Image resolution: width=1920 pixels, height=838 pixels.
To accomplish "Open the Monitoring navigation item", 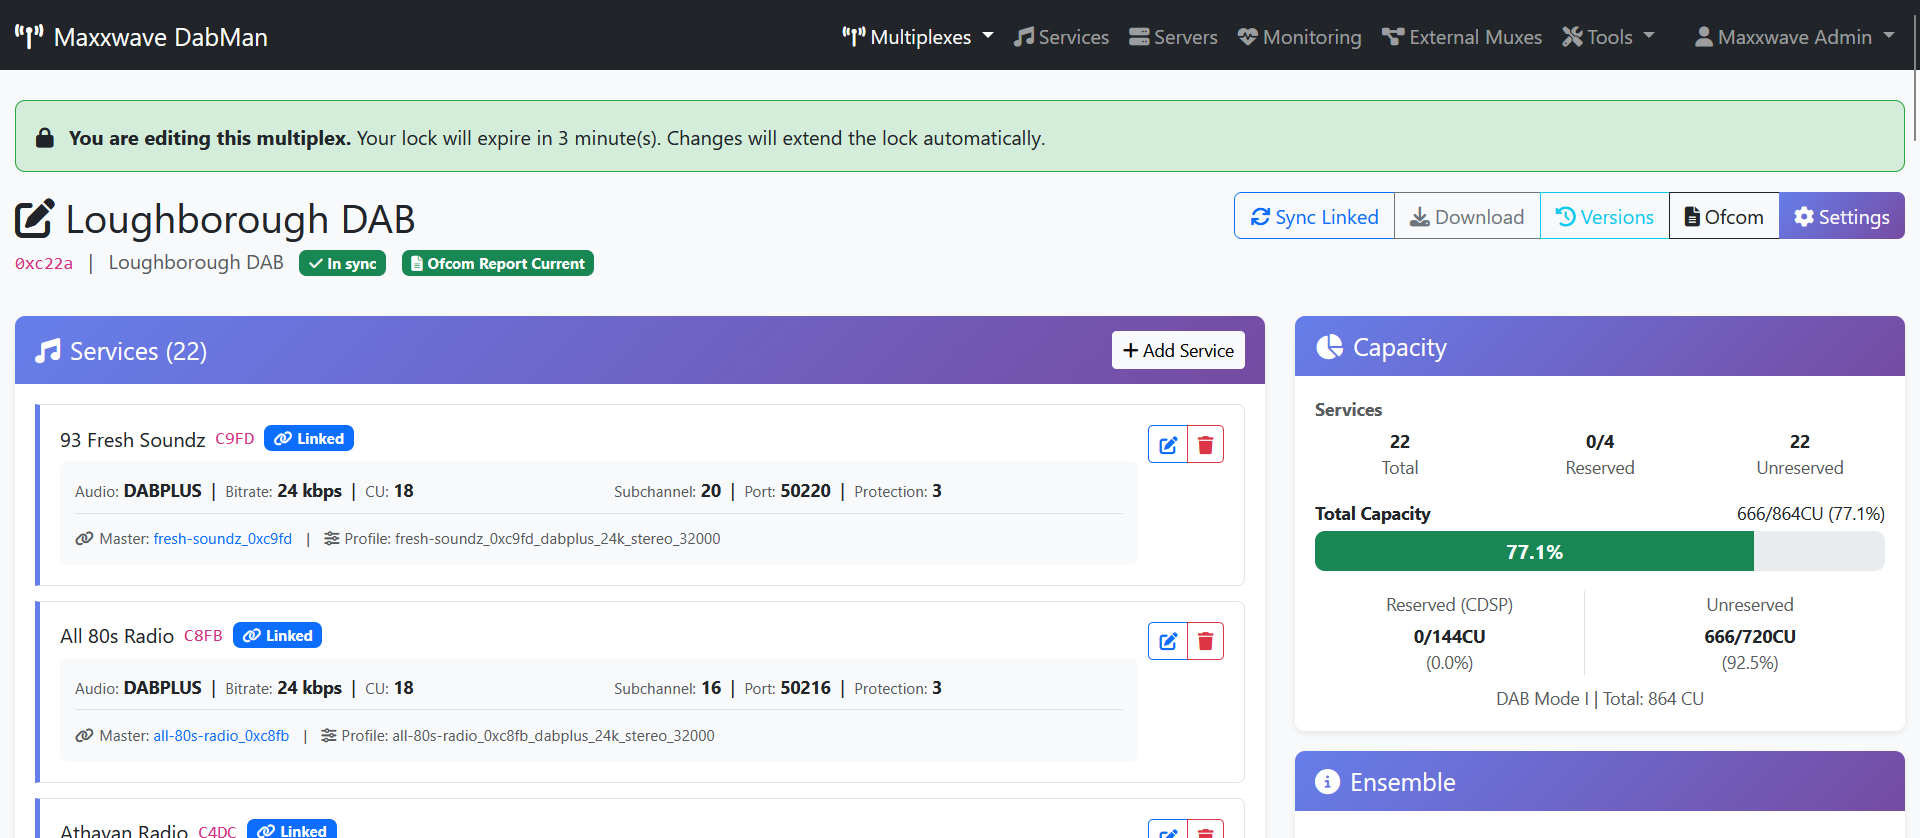I will coord(1299,37).
